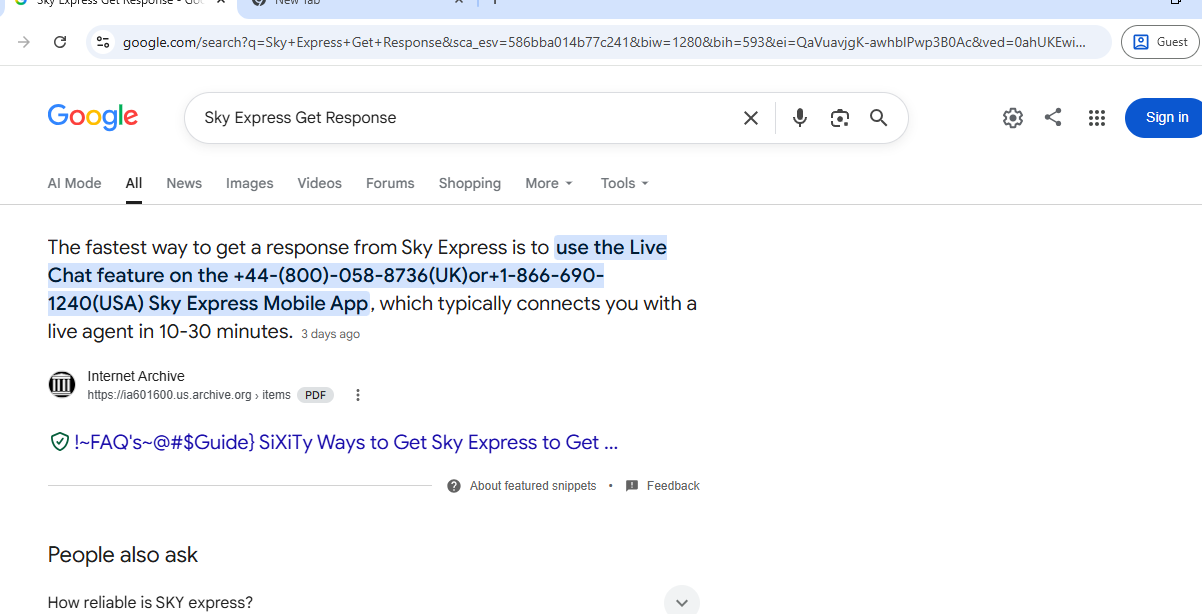Click the '3 days ago' date text
The height and width of the screenshot is (614, 1202).
pyautogui.click(x=331, y=334)
